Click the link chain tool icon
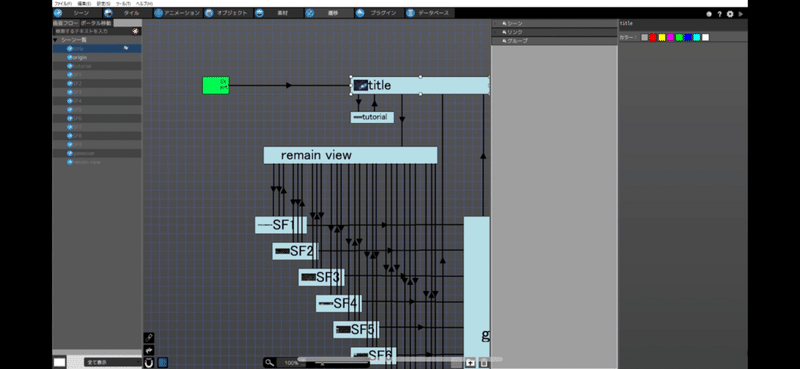Viewport: 800px width, 369px height. click(149, 338)
